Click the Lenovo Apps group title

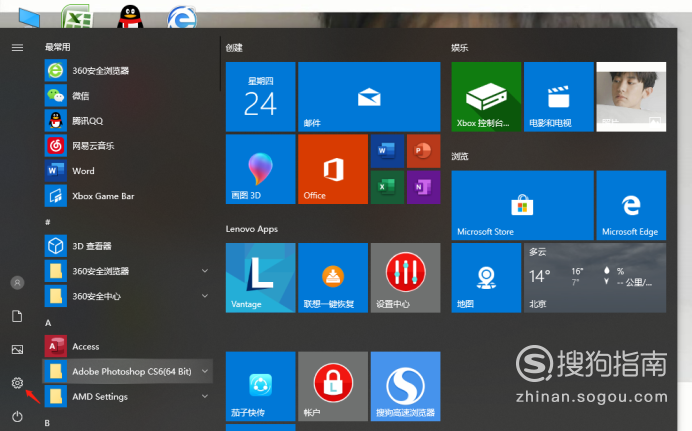(252, 229)
